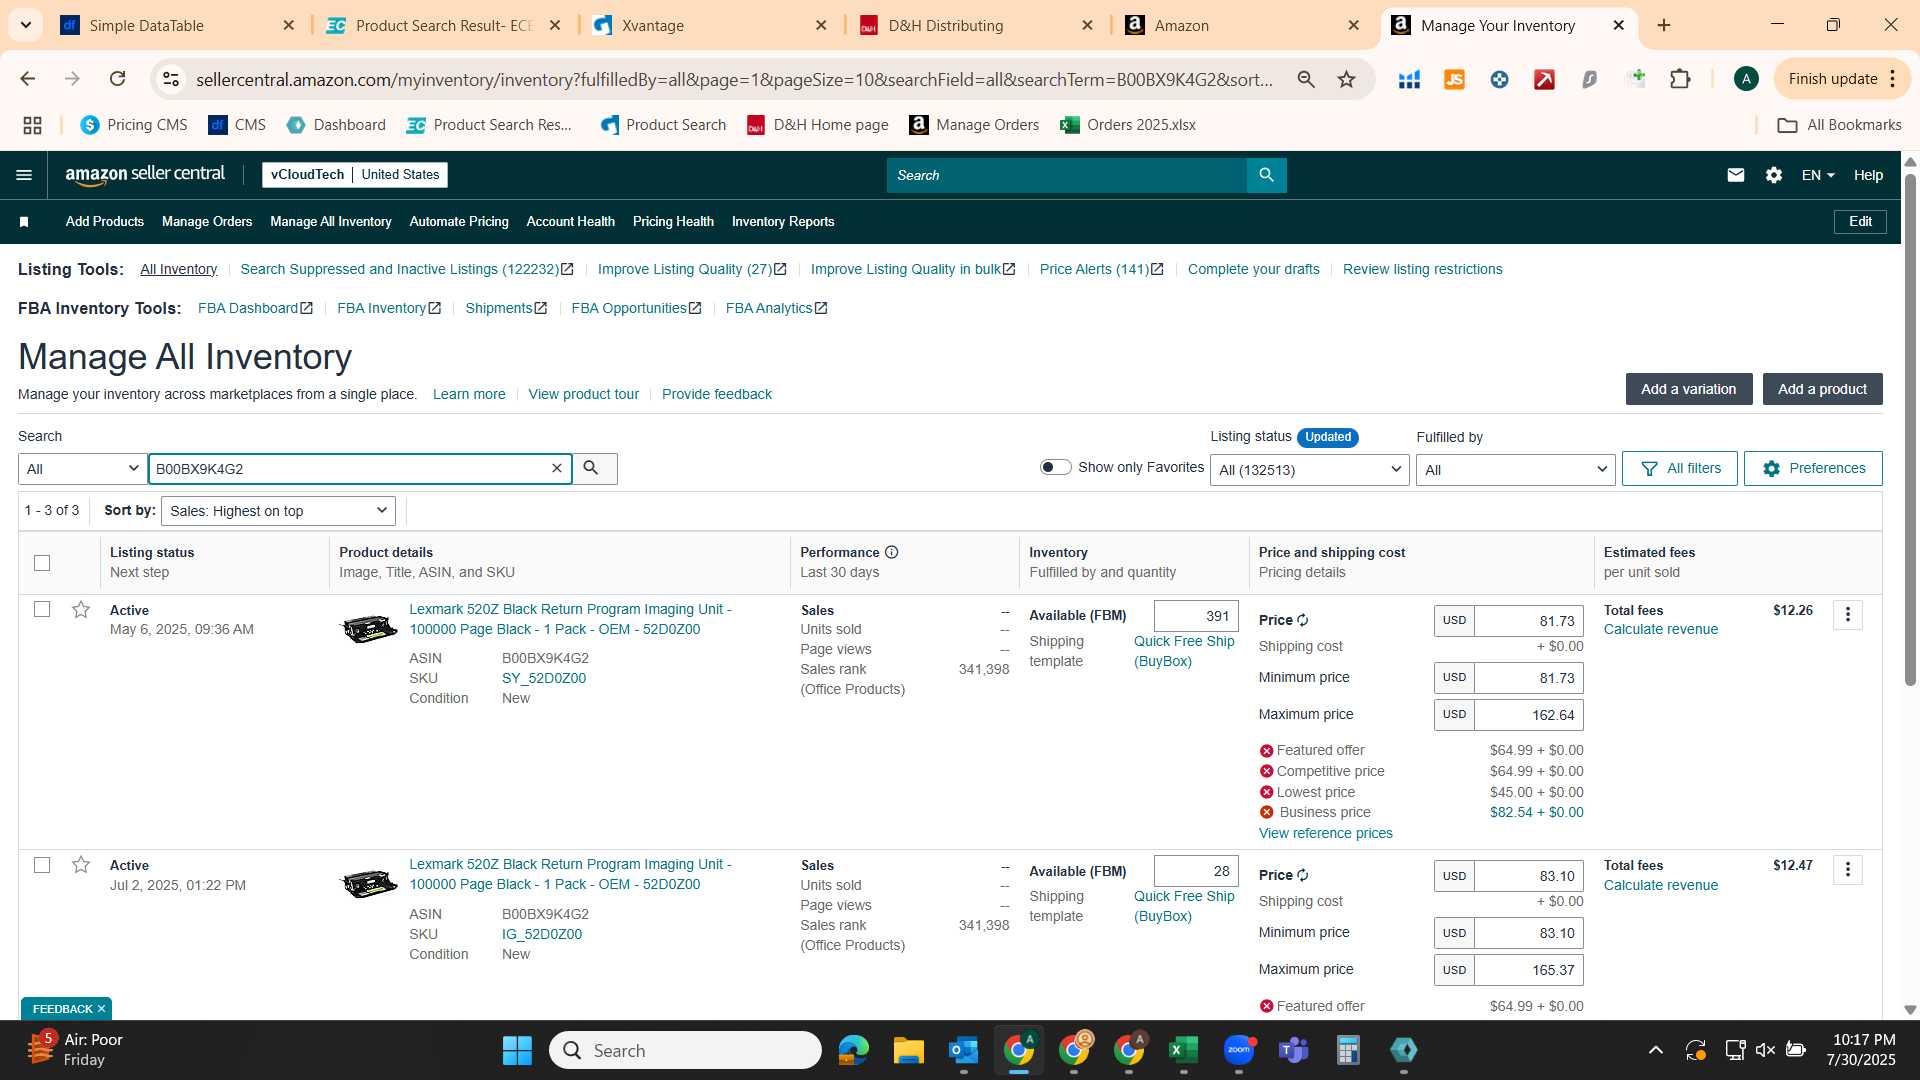Open the Fulfilled by dropdown
Image resolution: width=1920 pixels, height=1080 pixels.
tap(1515, 470)
